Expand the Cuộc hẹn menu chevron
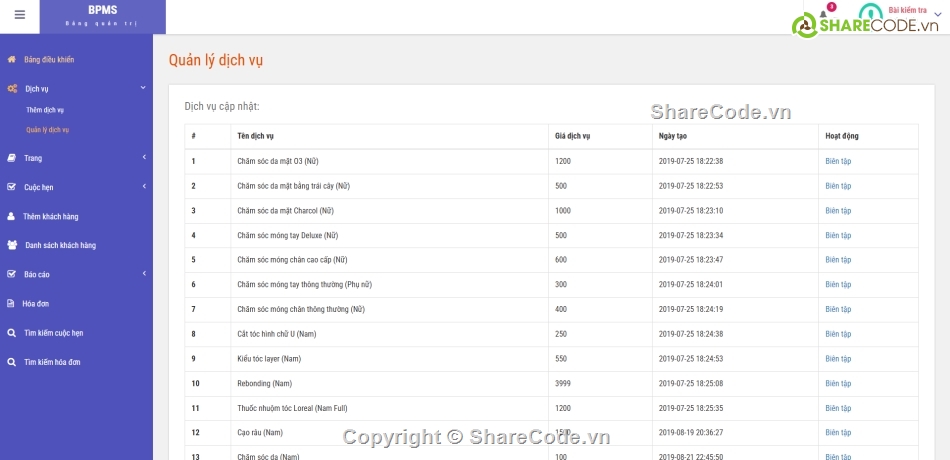Screen dimensions: 950x460 pos(144,187)
